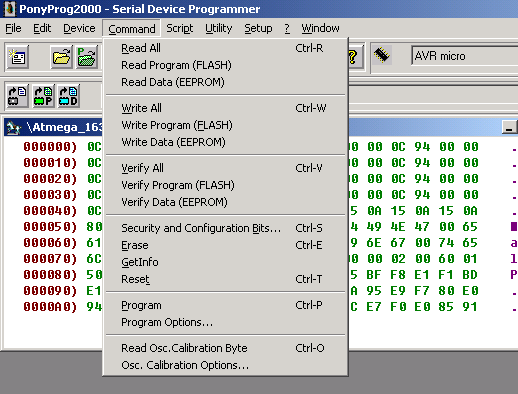Open the File menu
518x394 pixels.
pos(13,28)
